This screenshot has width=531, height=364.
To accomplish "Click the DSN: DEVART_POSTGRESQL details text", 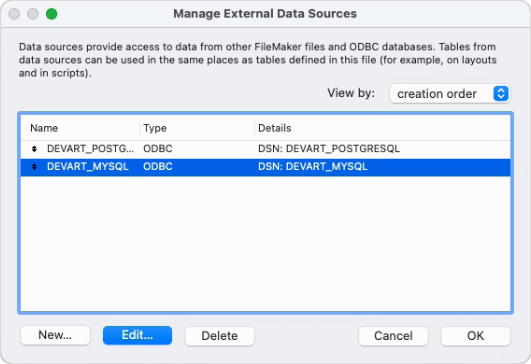I will tap(329, 149).
